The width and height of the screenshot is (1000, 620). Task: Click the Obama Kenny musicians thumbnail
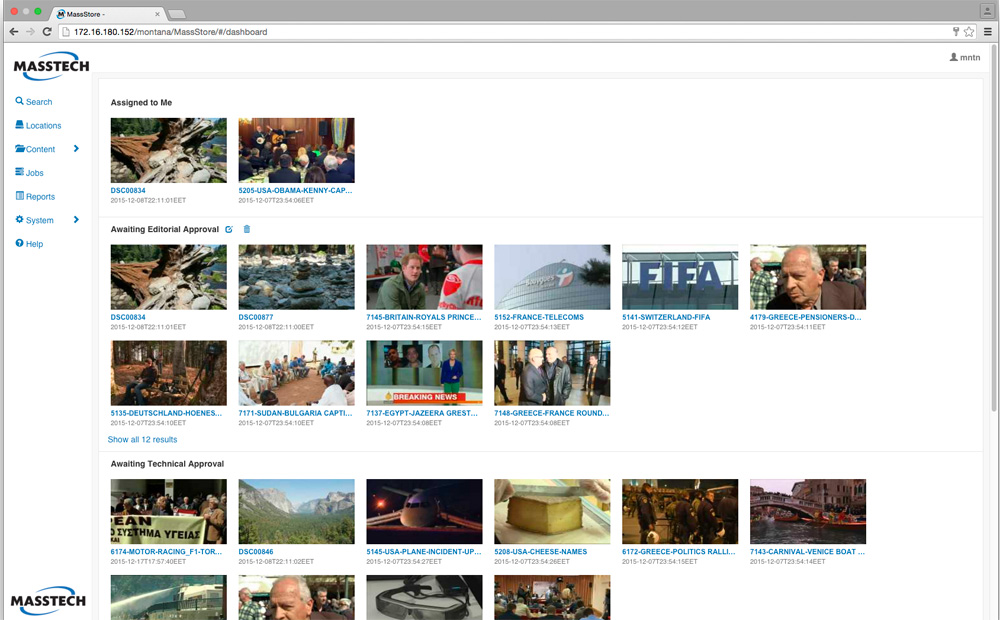[297, 150]
